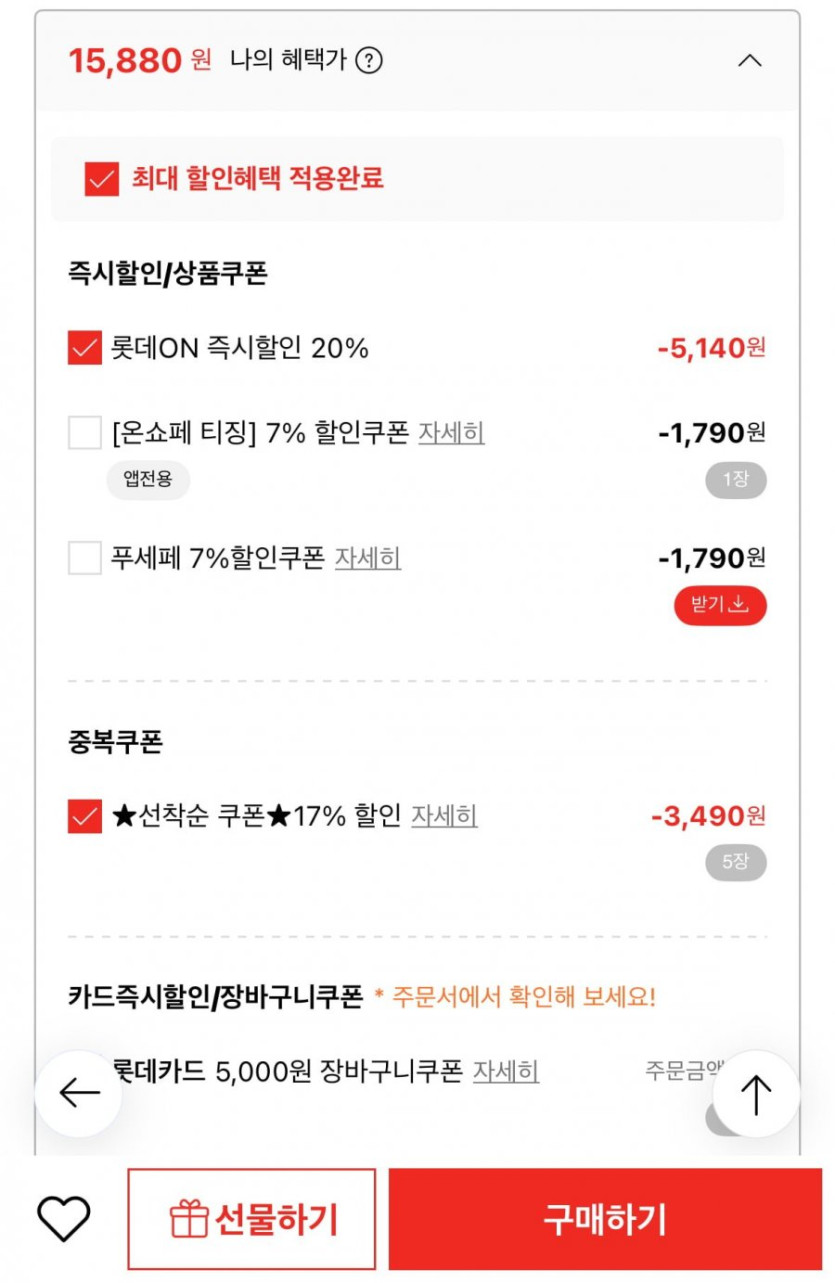Open 자세히 link for 선착순 쿠폰

(x=444, y=816)
